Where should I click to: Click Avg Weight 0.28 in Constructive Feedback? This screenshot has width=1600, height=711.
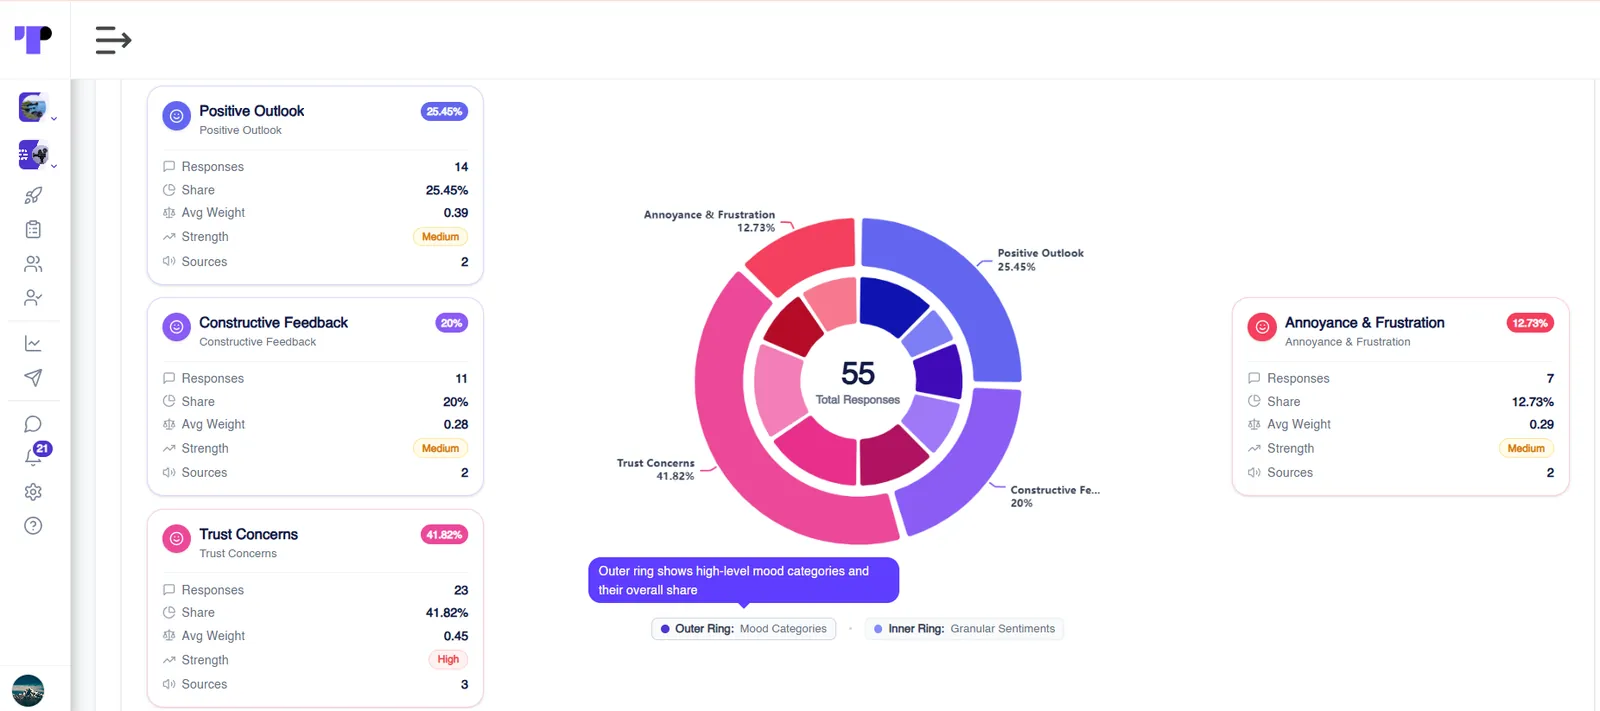coord(456,425)
